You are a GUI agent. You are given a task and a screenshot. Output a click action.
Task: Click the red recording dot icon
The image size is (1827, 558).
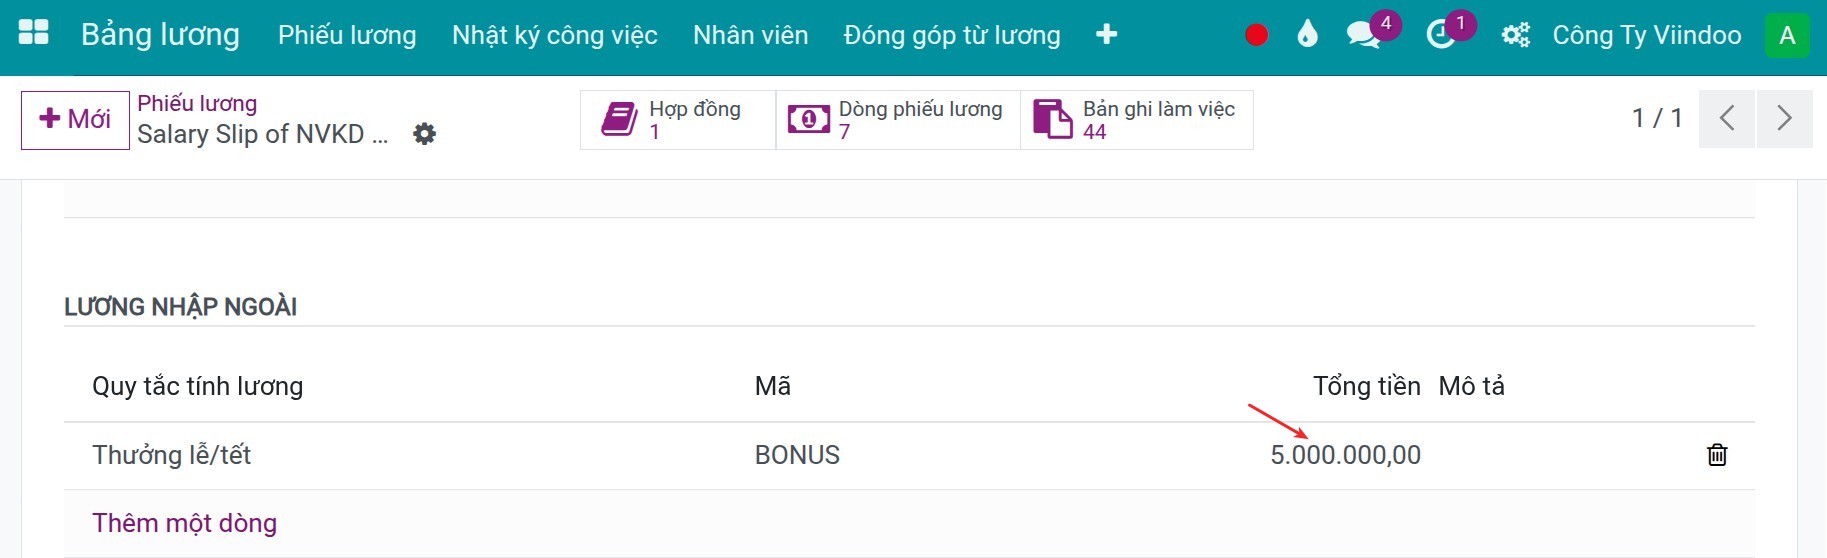[x=1257, y=35]
